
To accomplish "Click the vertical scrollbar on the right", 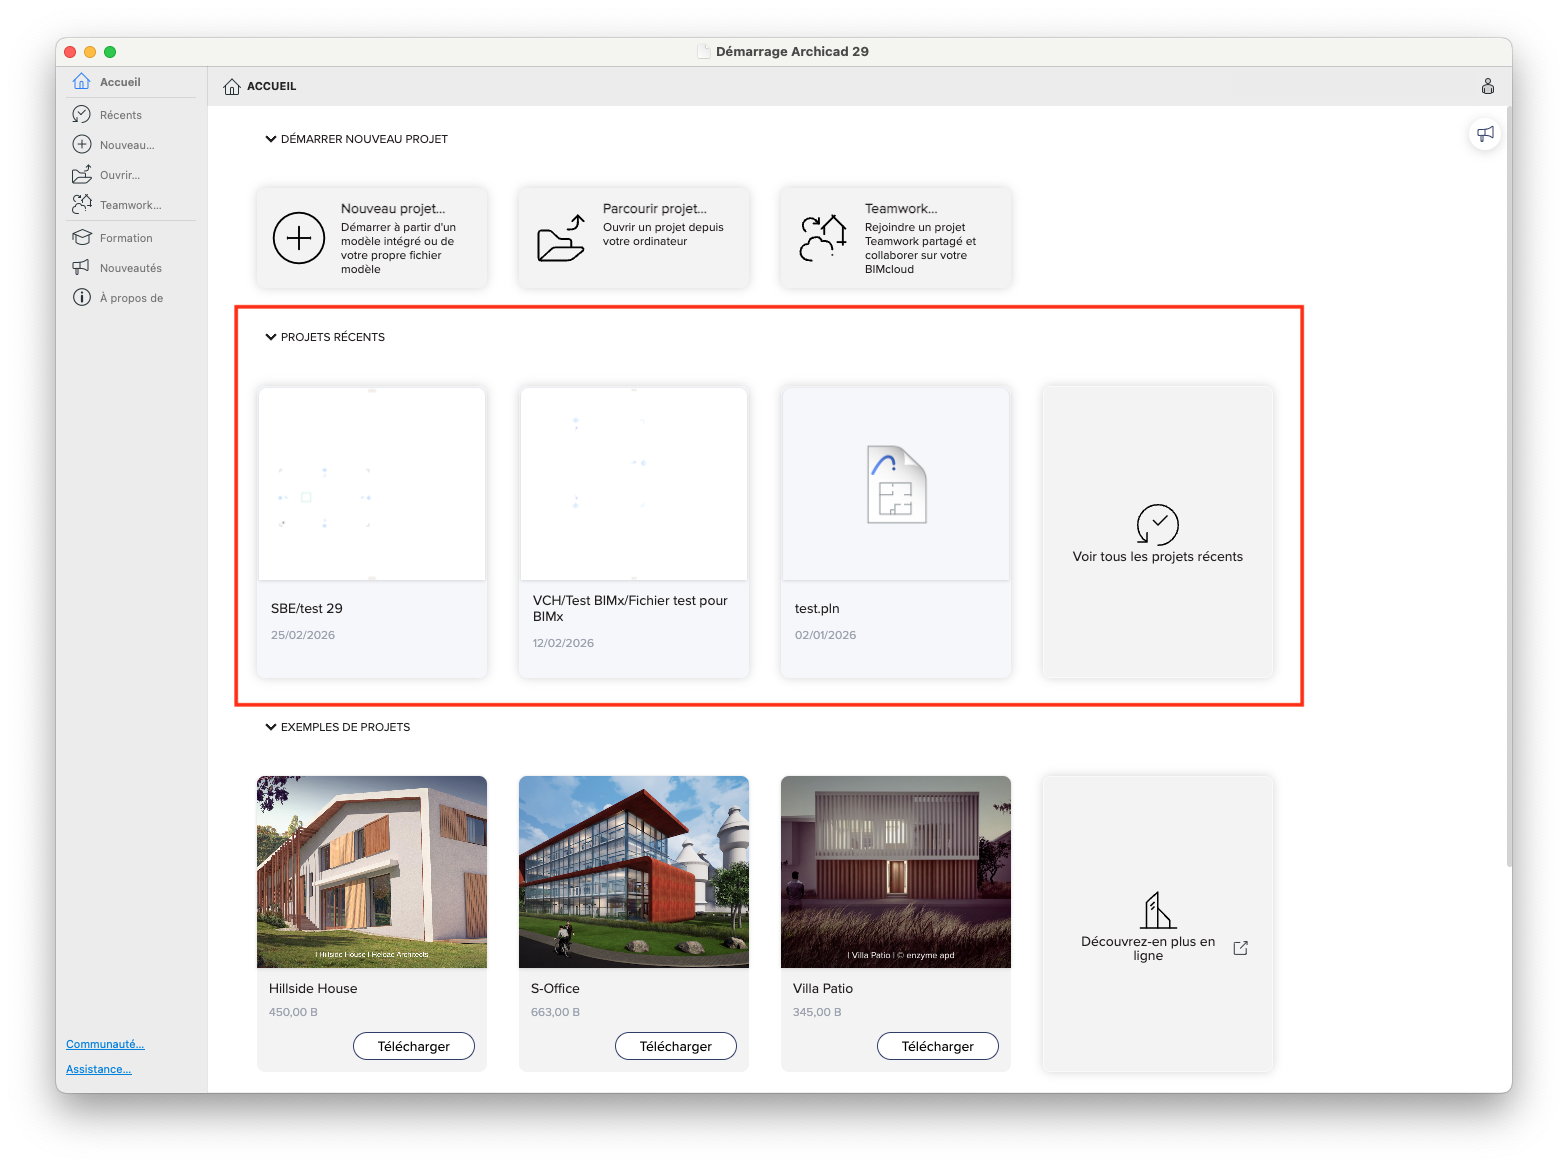I will point(1509,485).
